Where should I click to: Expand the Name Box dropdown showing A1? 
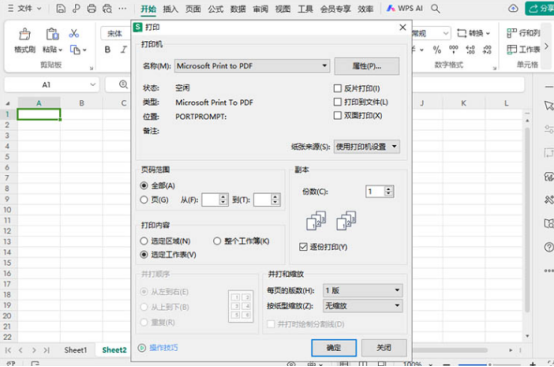coord(93,85)
